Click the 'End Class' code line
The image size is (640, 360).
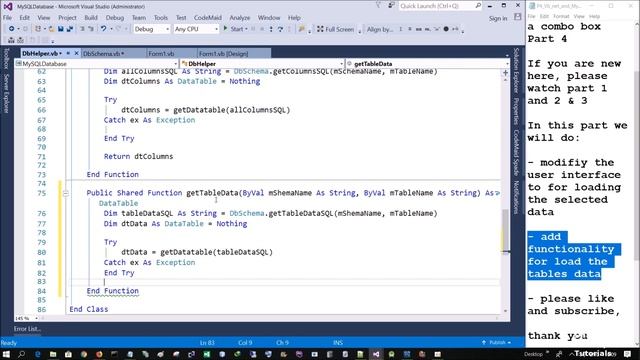click(89, 309)
